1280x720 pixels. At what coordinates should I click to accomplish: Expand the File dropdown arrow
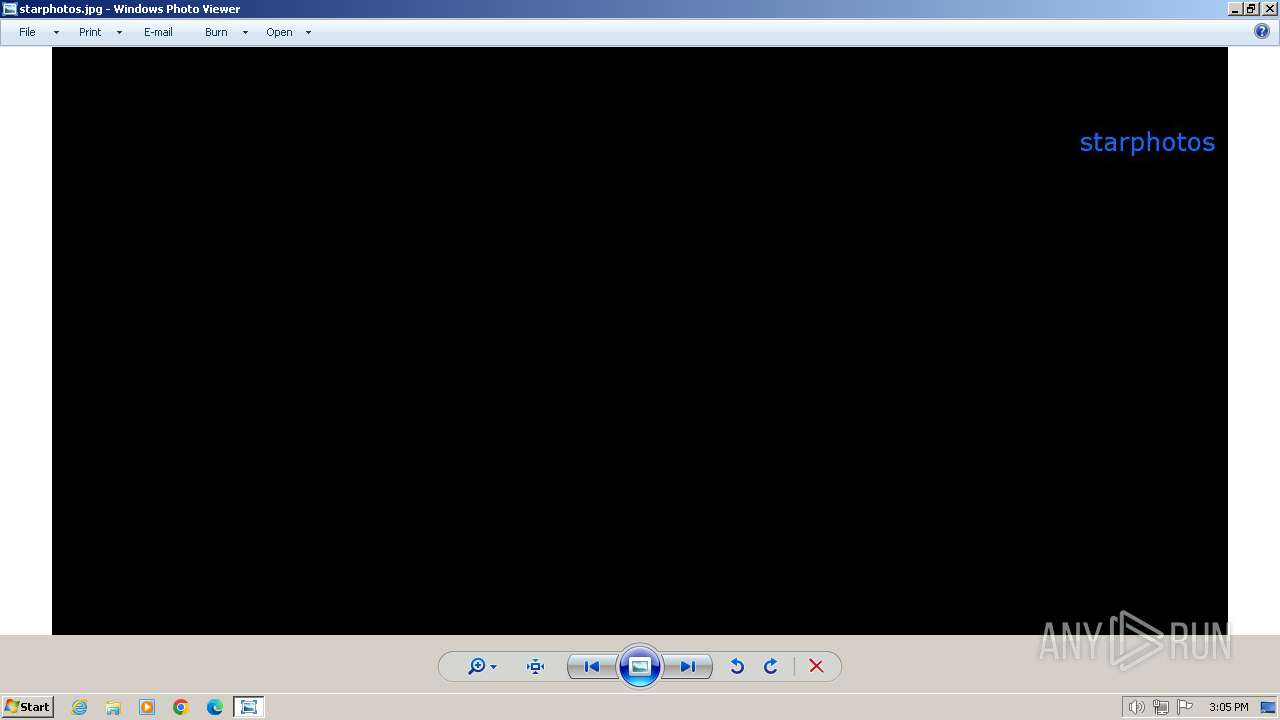[56, 32]
